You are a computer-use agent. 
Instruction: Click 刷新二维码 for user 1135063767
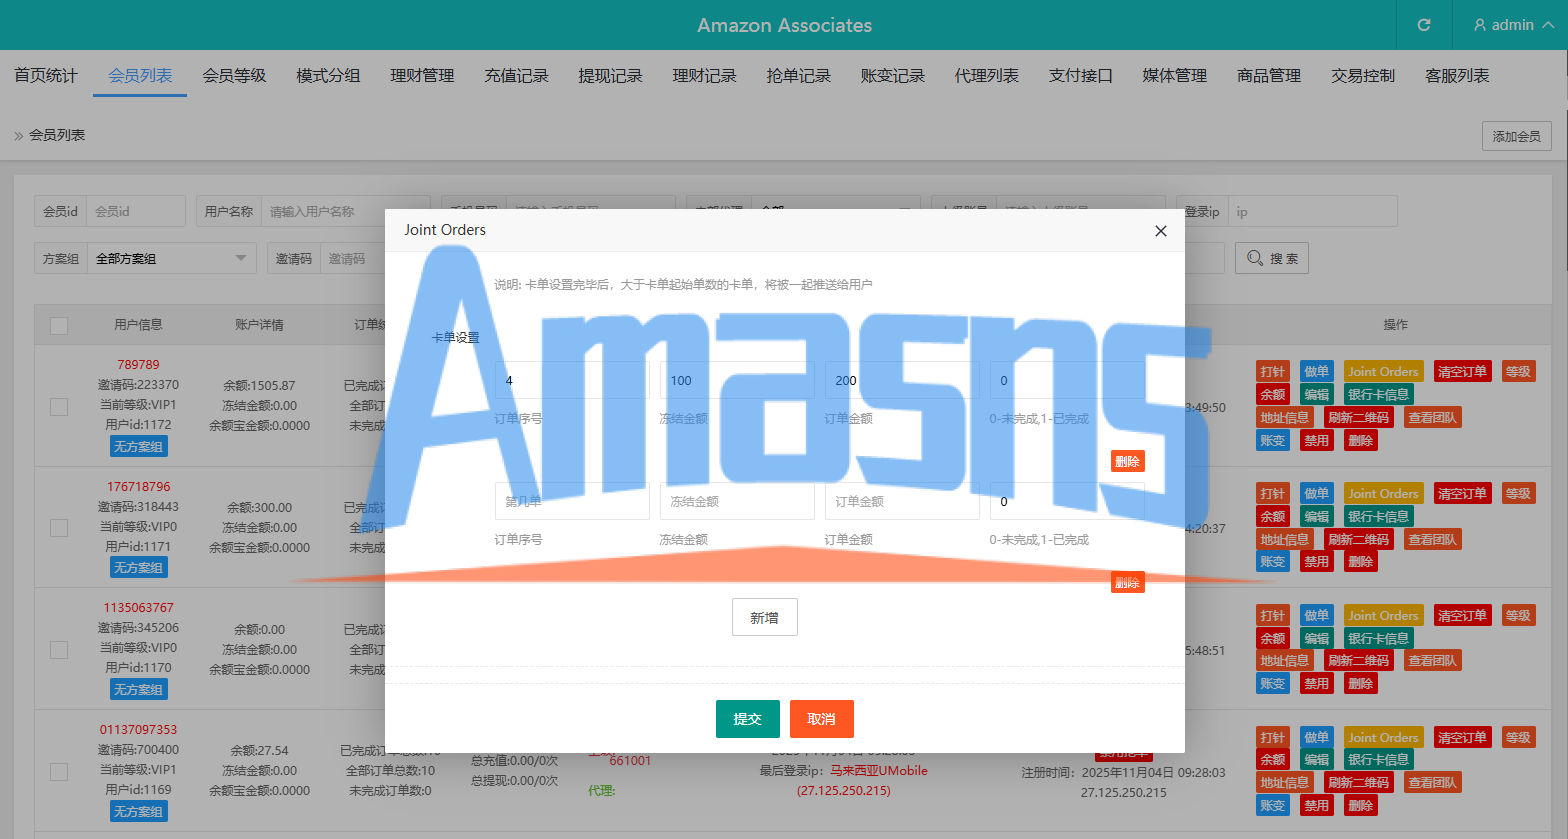click(x=1359, y=661)
